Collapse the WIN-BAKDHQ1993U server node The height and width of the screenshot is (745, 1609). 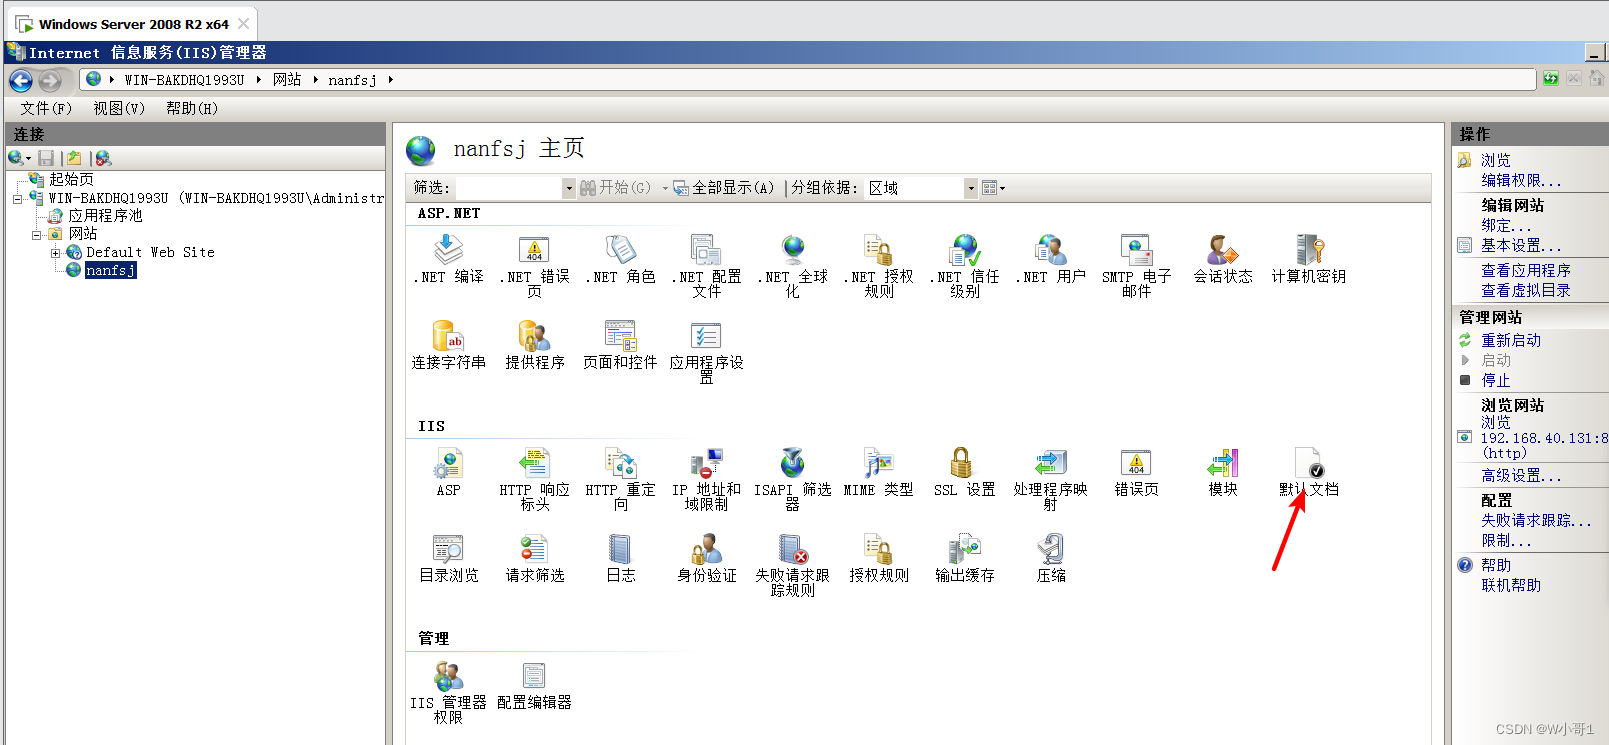point(17,199)
